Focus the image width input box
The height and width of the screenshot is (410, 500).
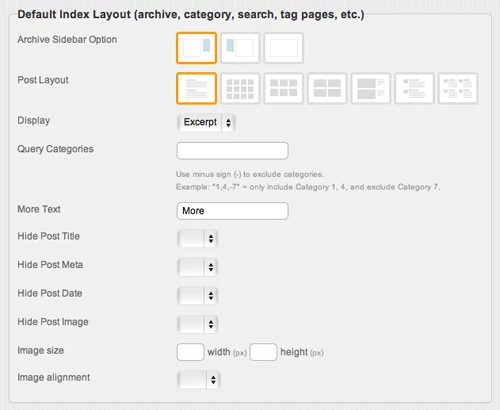point(190,352)
